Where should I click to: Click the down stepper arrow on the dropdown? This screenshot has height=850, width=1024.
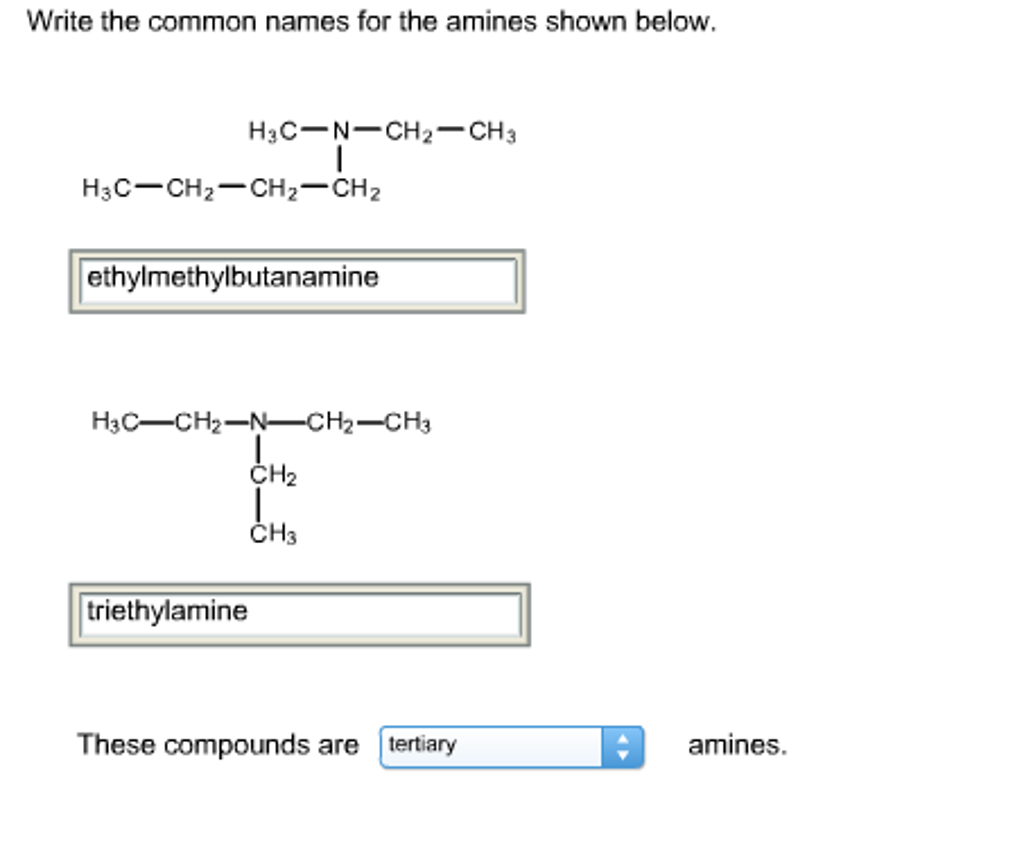click(x=624, y=752)
